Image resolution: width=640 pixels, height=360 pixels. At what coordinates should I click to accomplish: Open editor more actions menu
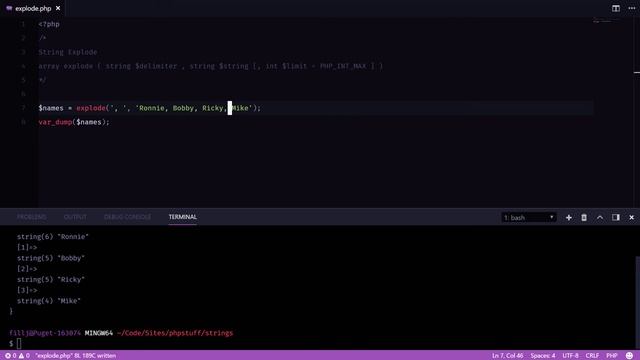coord(632,8)
